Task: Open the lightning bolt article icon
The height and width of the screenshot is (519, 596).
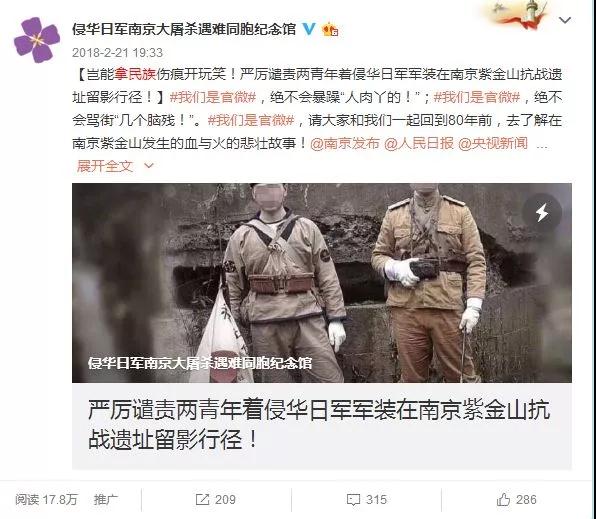Action: tap(542, 213)
